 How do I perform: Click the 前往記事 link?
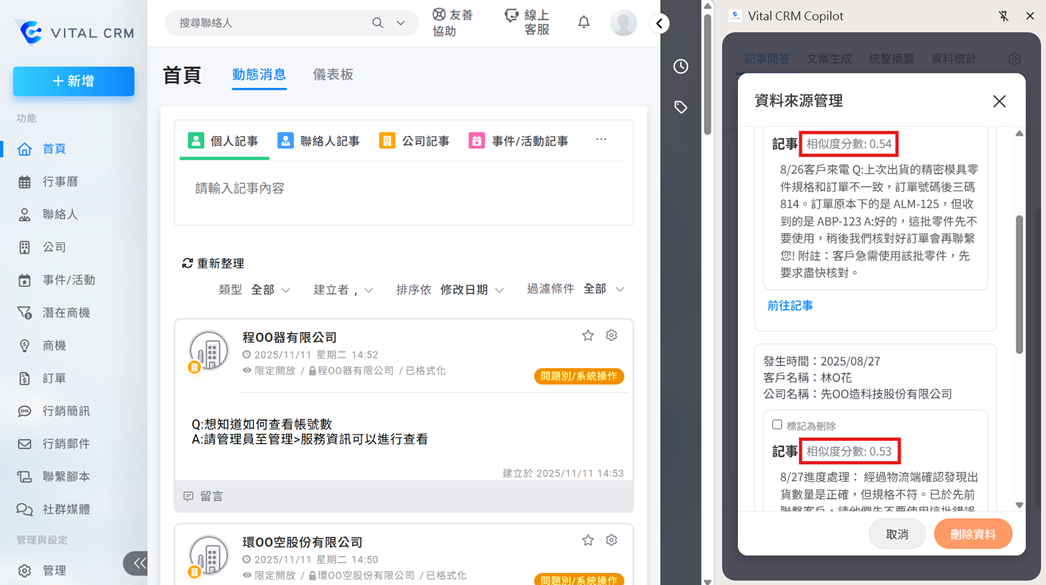(790, 306)
